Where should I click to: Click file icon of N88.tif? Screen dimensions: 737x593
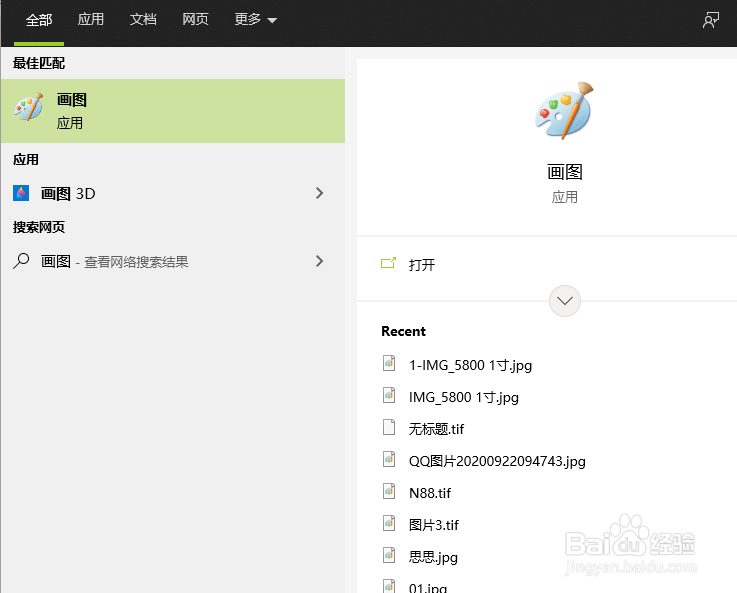(389, 491)
